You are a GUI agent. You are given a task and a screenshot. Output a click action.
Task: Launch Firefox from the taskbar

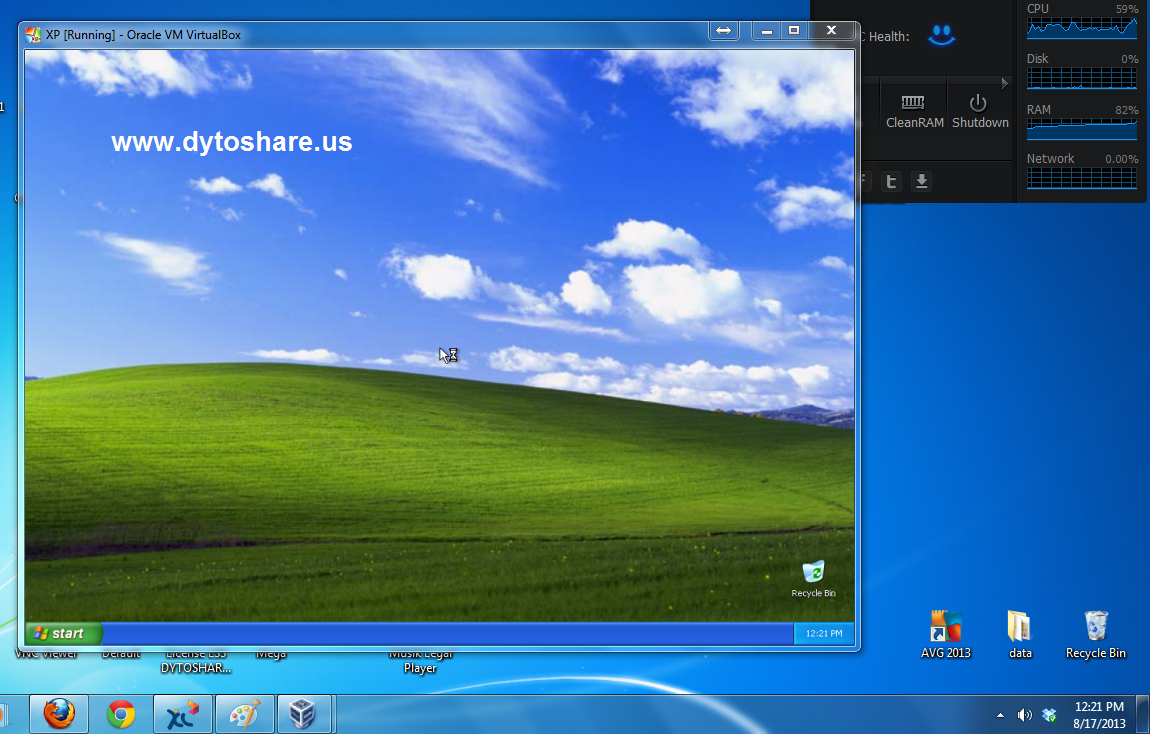pyautogui.click(x=59, y=713)
